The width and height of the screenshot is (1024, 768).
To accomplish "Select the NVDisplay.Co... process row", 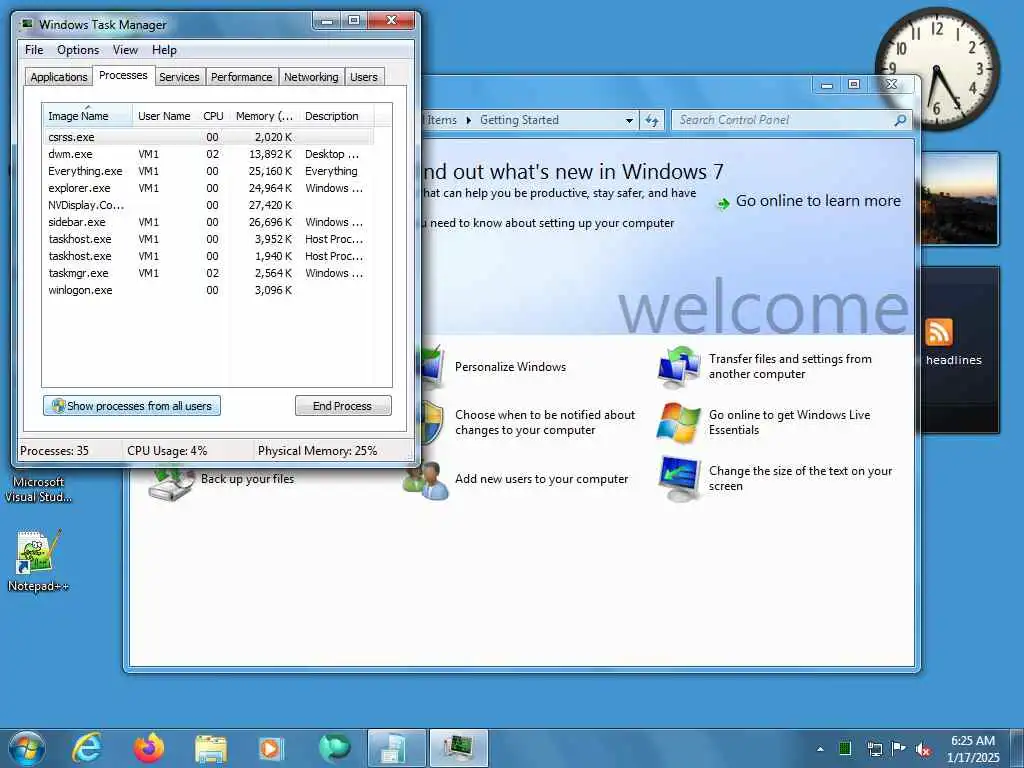I will [x=209, y=205].
